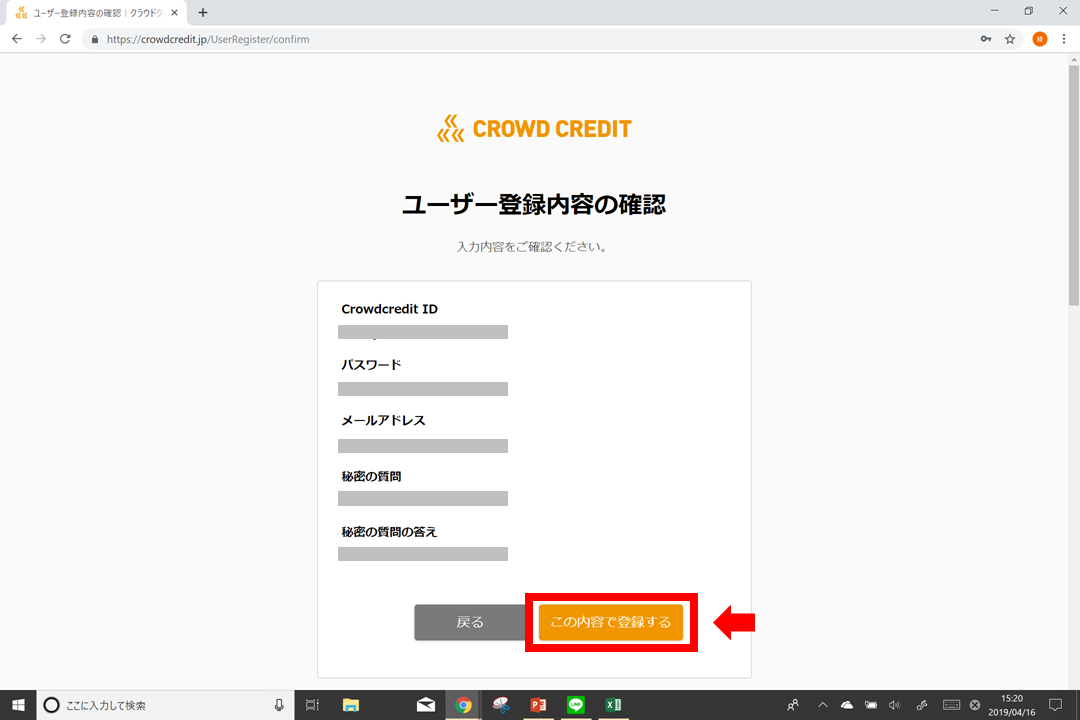
Task: Close the ユーザー登録内容の確認 tab
Action: (174, 12)
